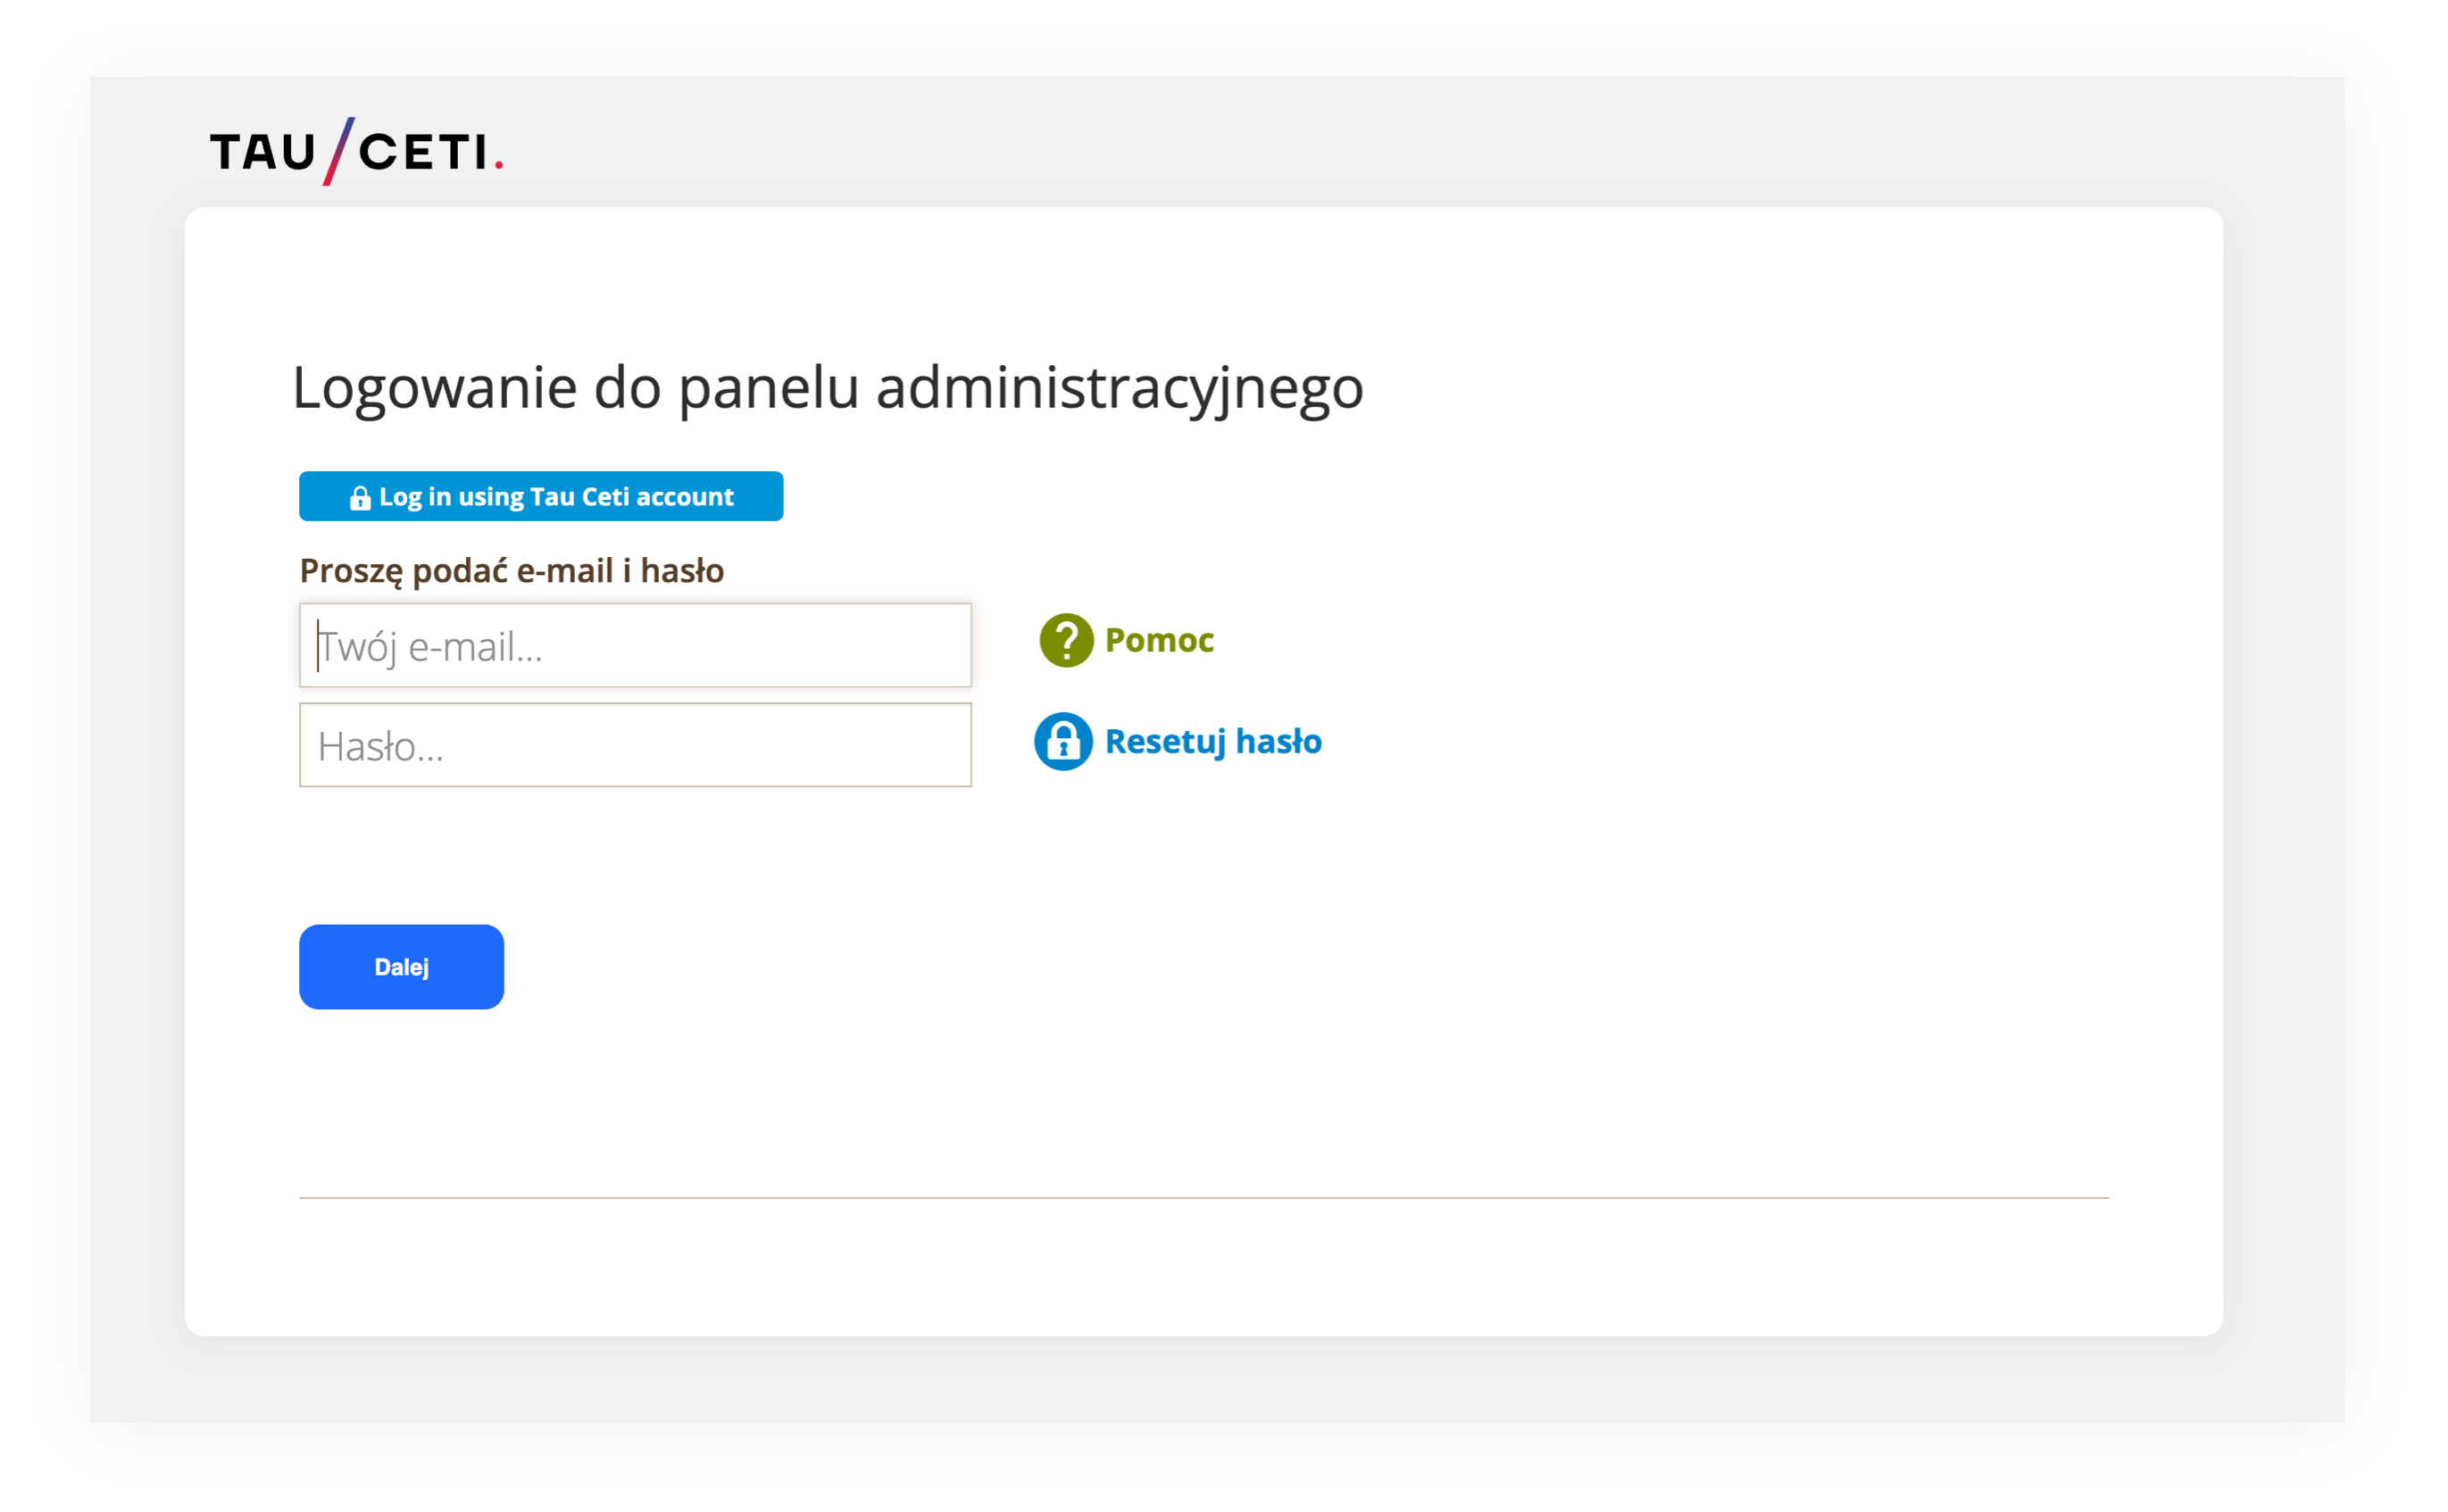Click the Tau Ceti logo
The height and width of the screenshot is (1512, 2448).
coord(355,151)
